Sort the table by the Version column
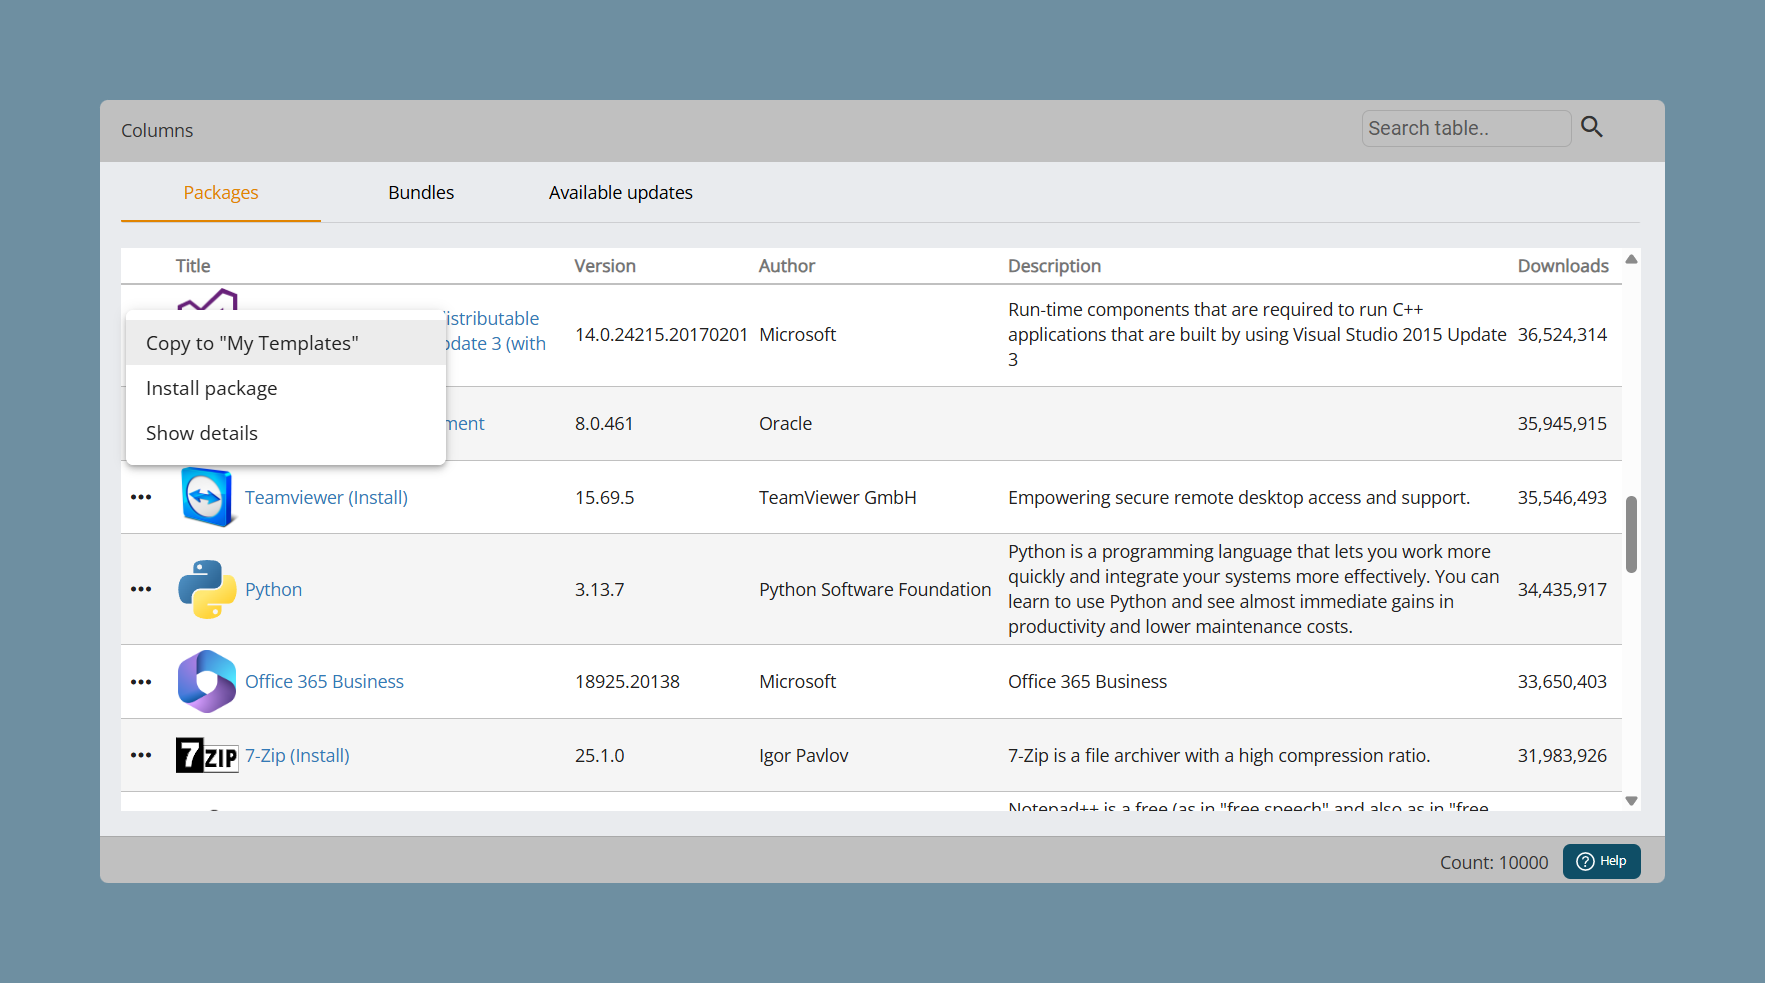 605,266
